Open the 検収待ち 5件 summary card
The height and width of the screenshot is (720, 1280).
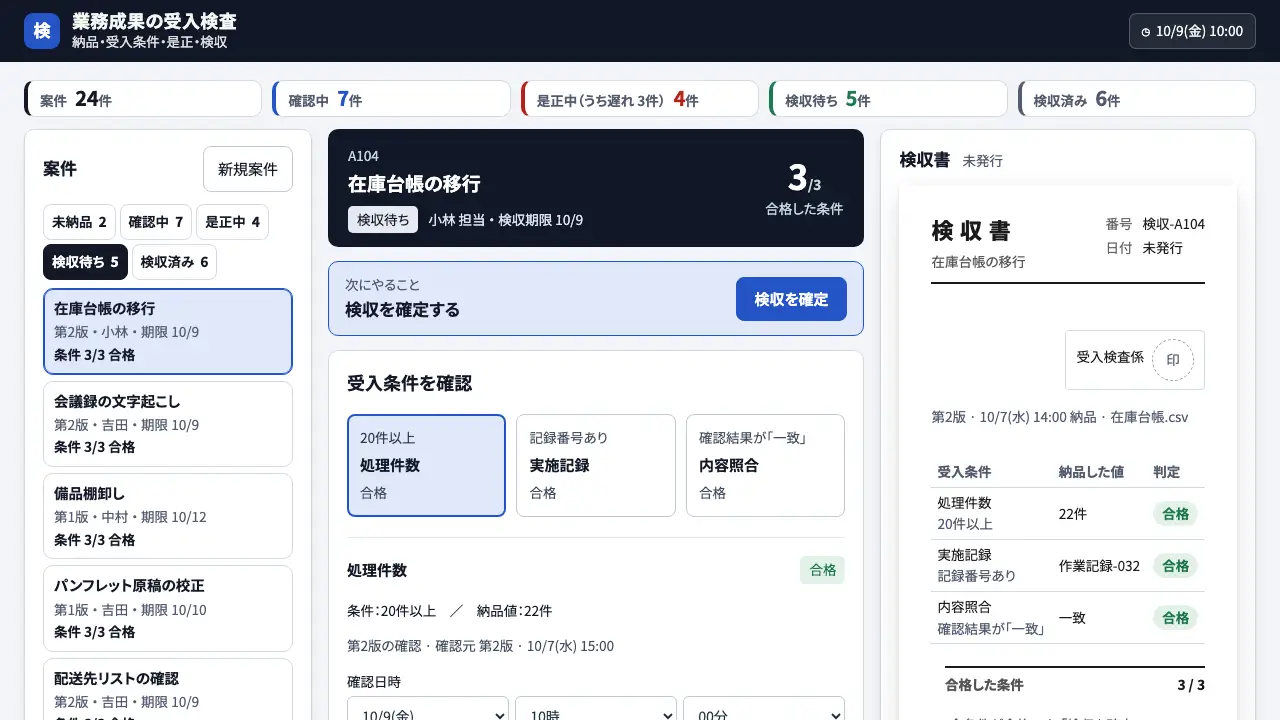(888, 99)
